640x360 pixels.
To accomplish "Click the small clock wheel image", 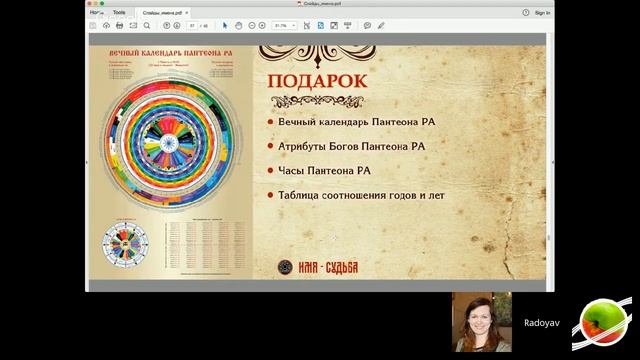I will [125, 244].
